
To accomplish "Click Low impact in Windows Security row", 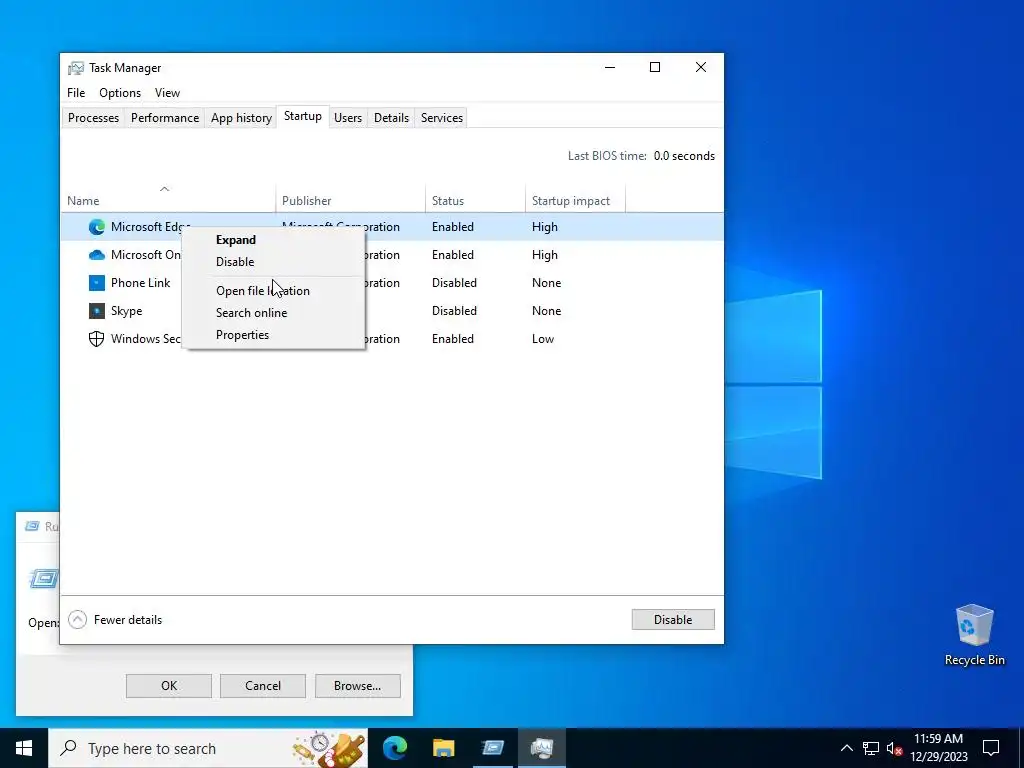I will pyautogui.click(x=543, y=339).
